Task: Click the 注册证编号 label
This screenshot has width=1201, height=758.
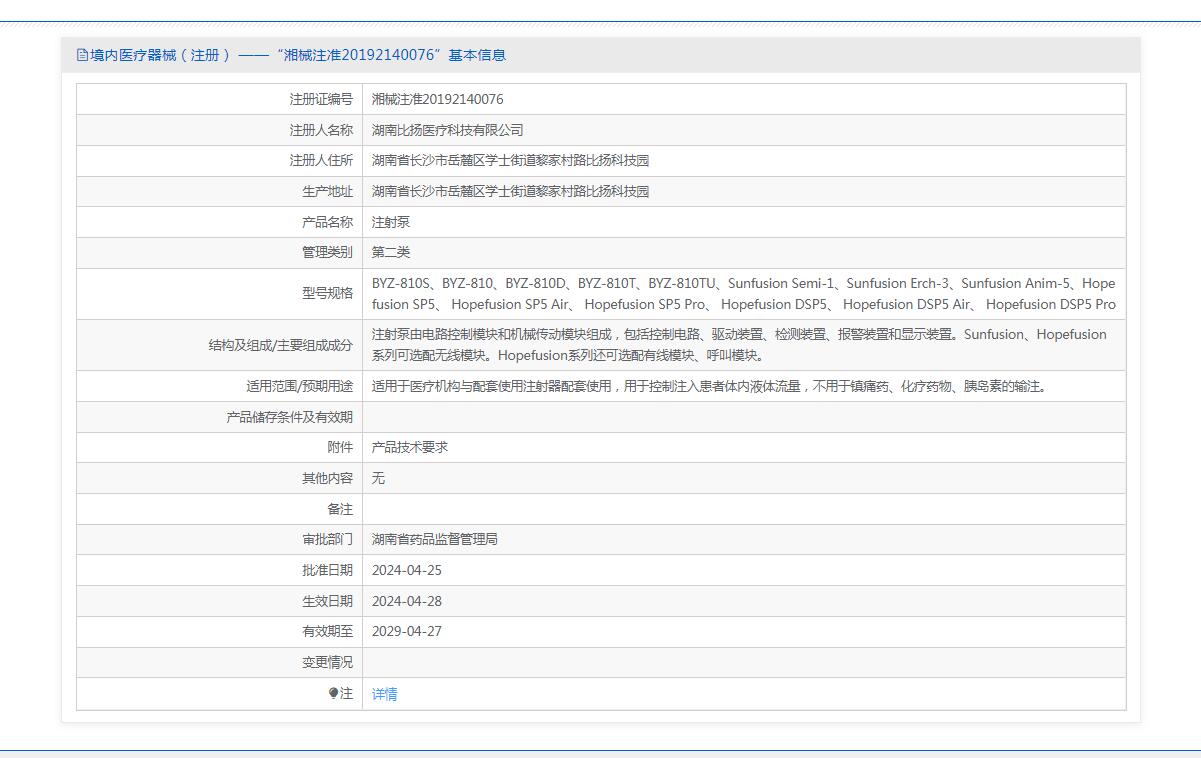Action: tap(321, 99)
